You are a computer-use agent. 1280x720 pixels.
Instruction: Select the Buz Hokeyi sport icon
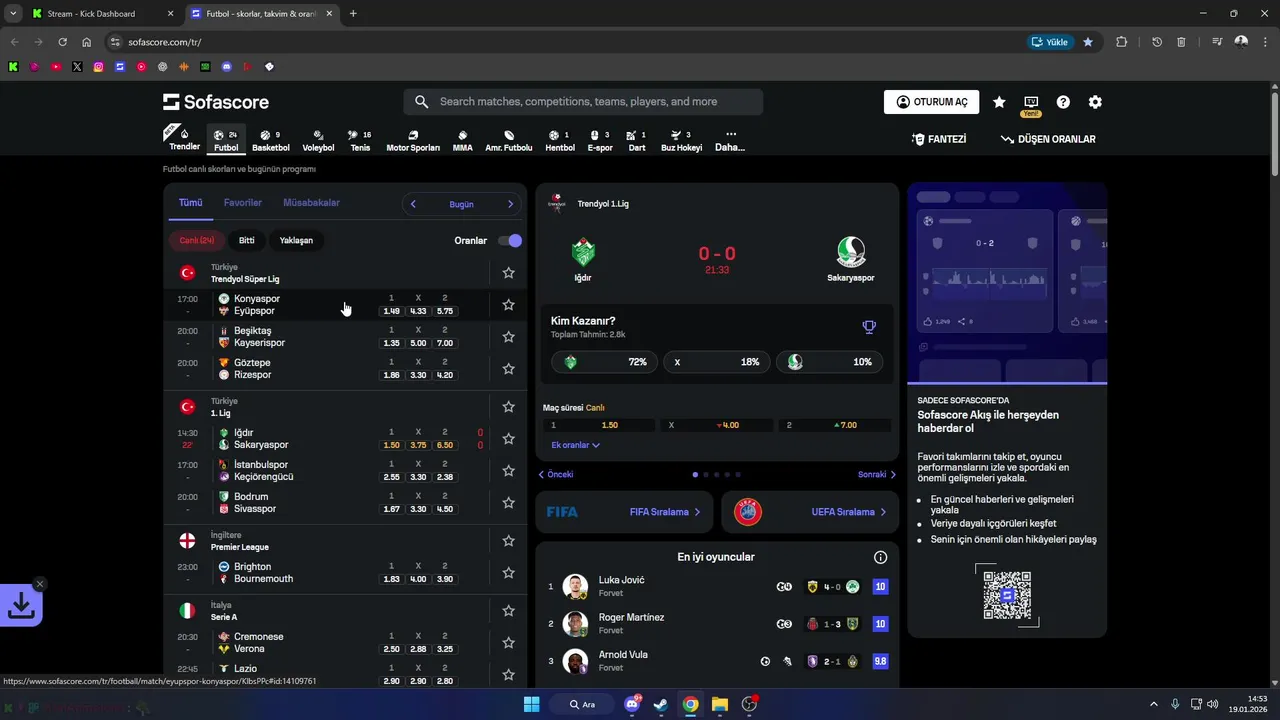coord(681,140)
